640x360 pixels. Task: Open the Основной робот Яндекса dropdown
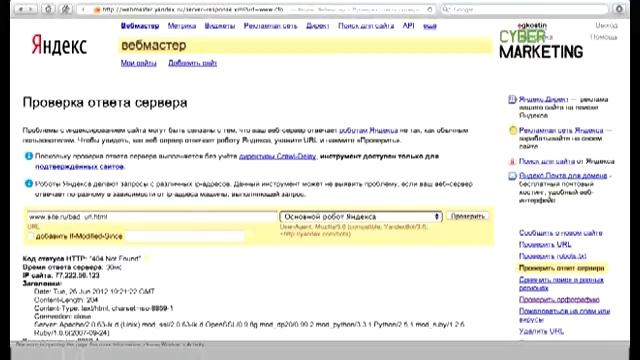(x=361, y=216)
